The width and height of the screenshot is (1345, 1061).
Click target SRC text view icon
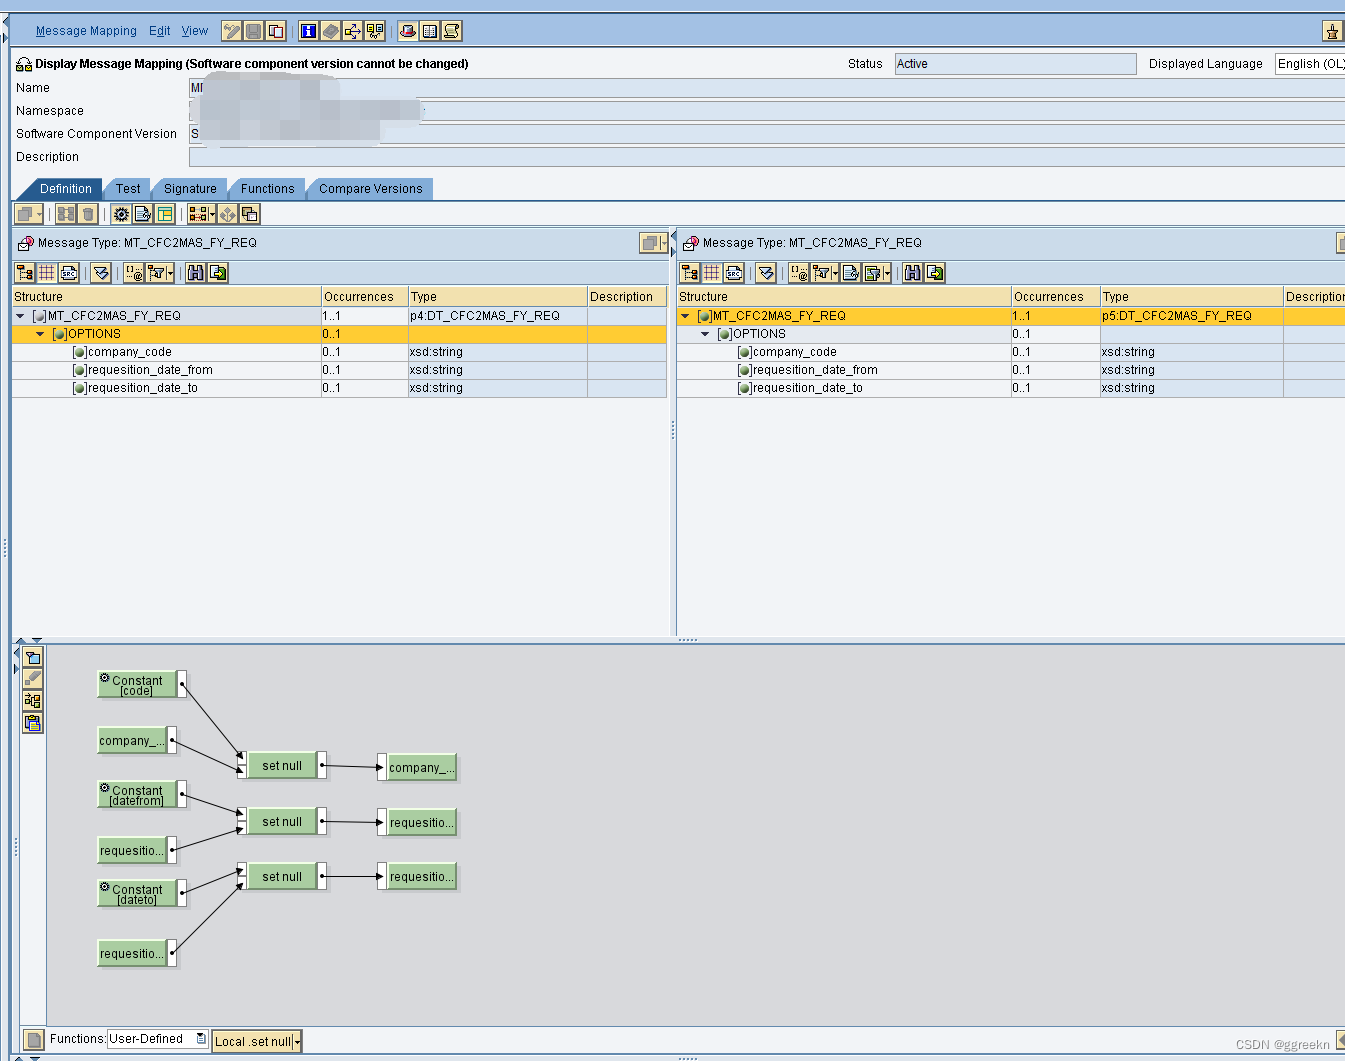click(734, 273)
